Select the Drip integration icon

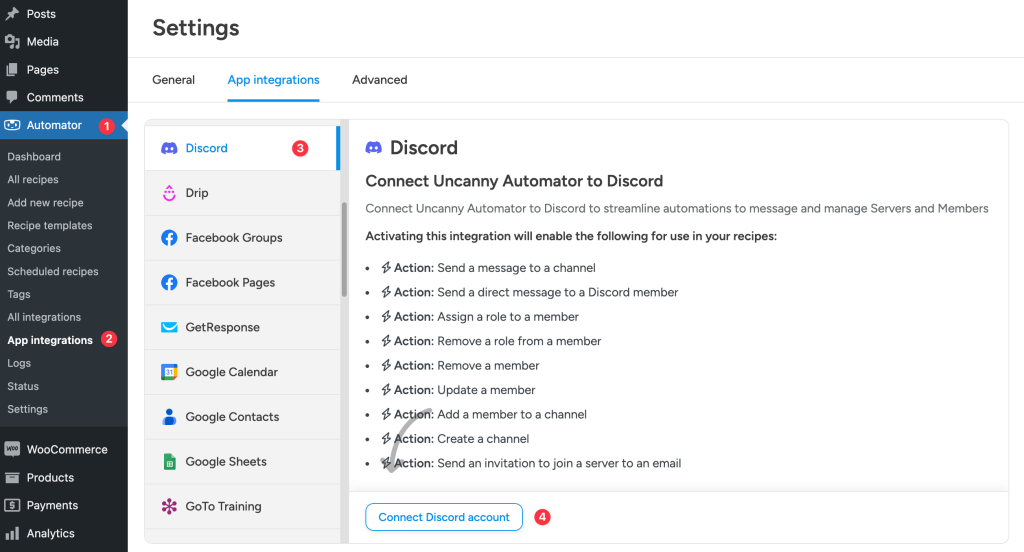pyautogui.click(x=169, y=193)
